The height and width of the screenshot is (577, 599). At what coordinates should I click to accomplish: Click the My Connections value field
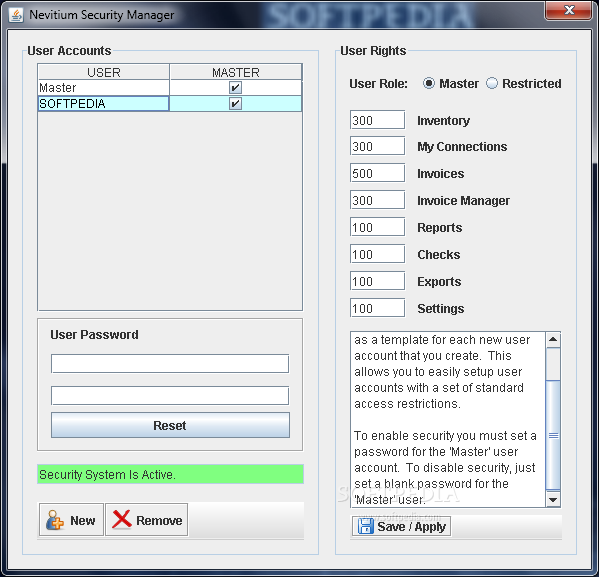coord(377,146)
